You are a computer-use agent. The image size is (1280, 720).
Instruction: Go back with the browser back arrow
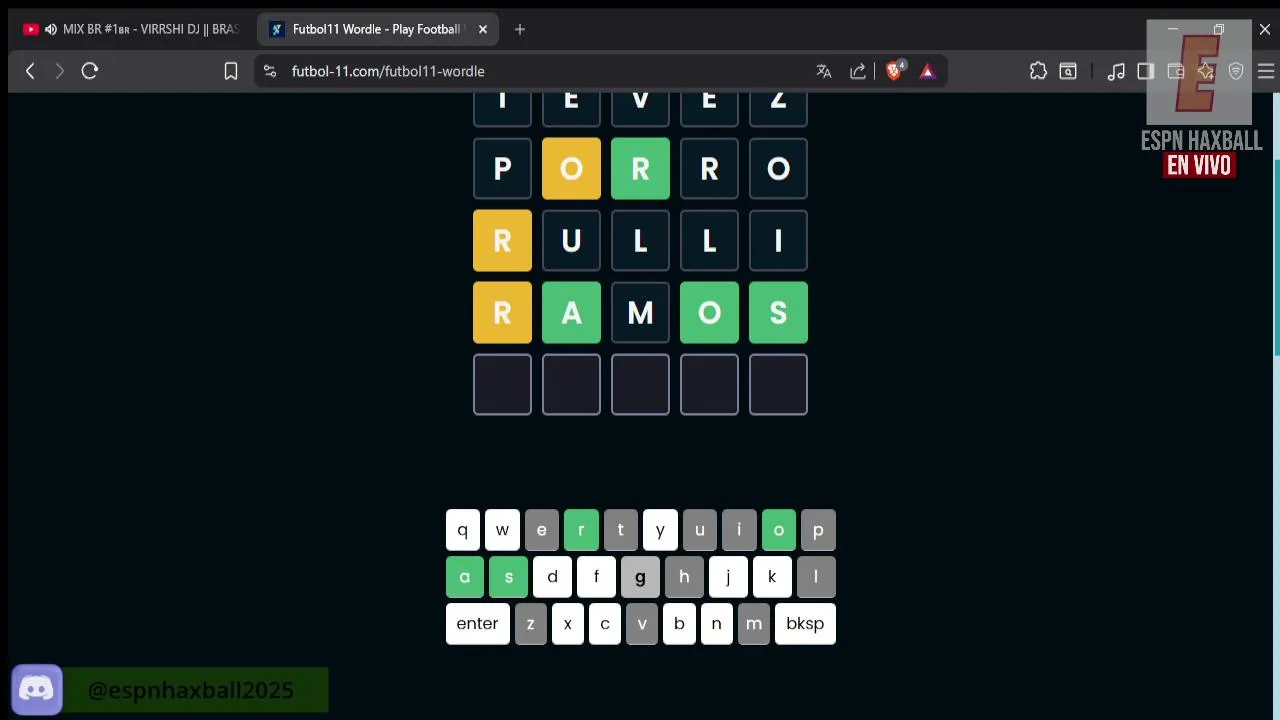pos(30,71)
